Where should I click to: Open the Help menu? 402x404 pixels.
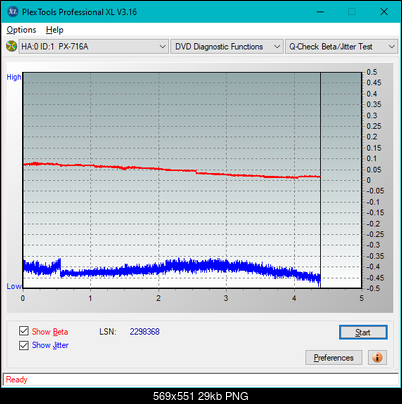(x=54, y=30)
